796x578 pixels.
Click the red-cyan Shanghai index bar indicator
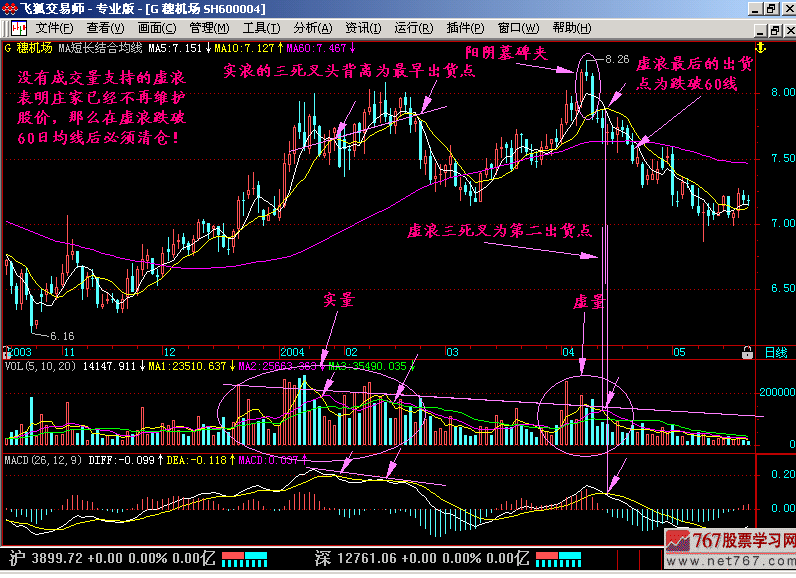244,556
